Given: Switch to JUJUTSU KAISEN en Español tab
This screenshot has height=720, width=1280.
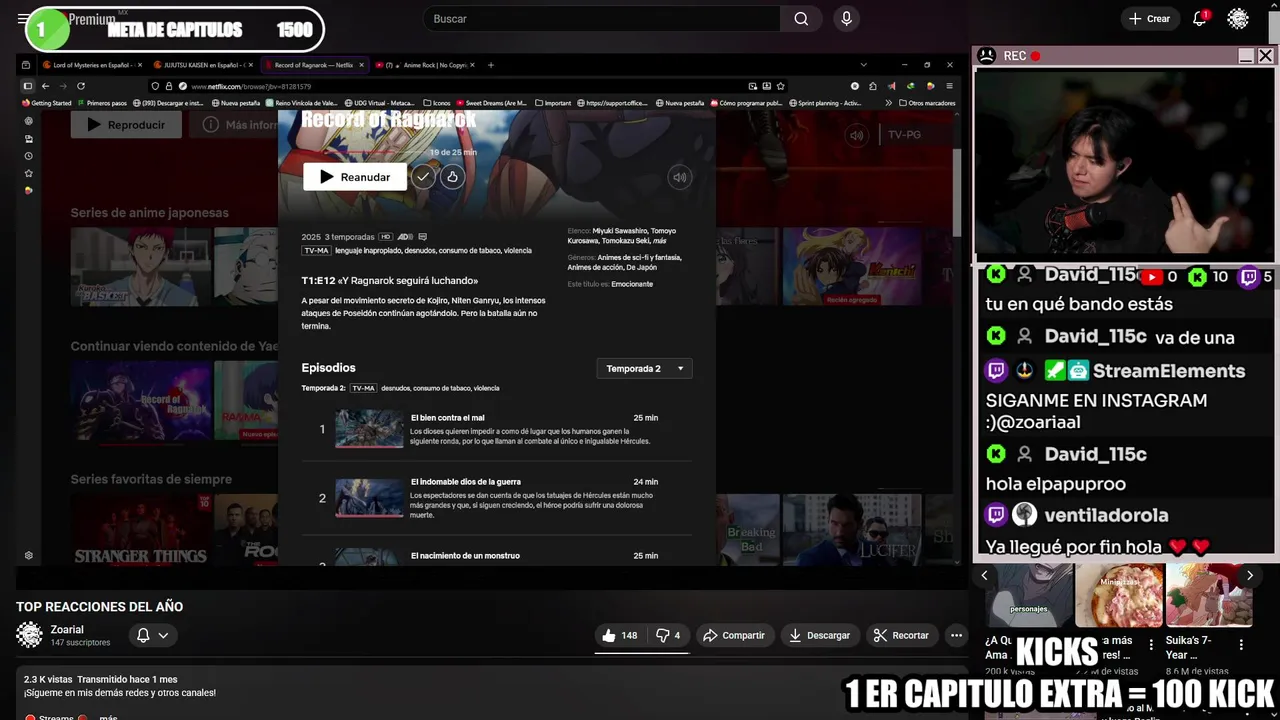Looking at the screenshot, I should tap(204, 65).
